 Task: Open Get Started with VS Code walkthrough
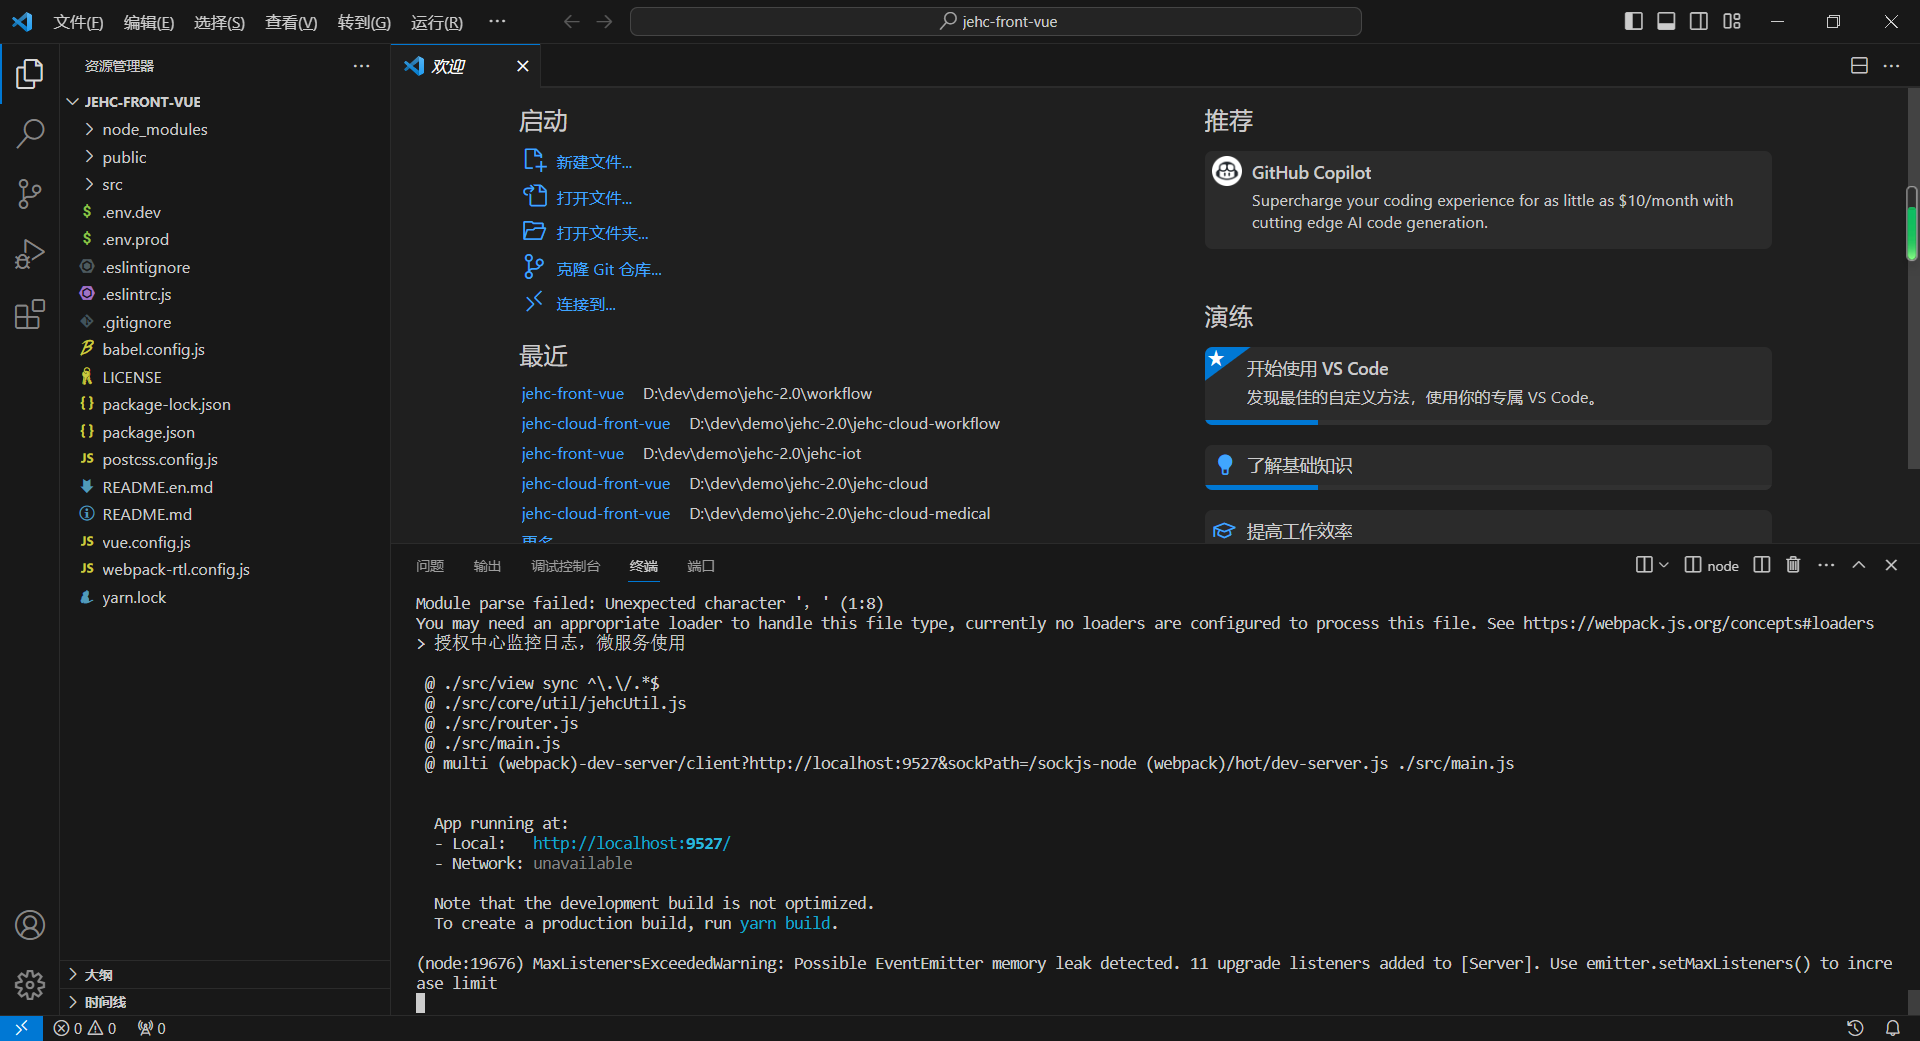pos(1488,385)
